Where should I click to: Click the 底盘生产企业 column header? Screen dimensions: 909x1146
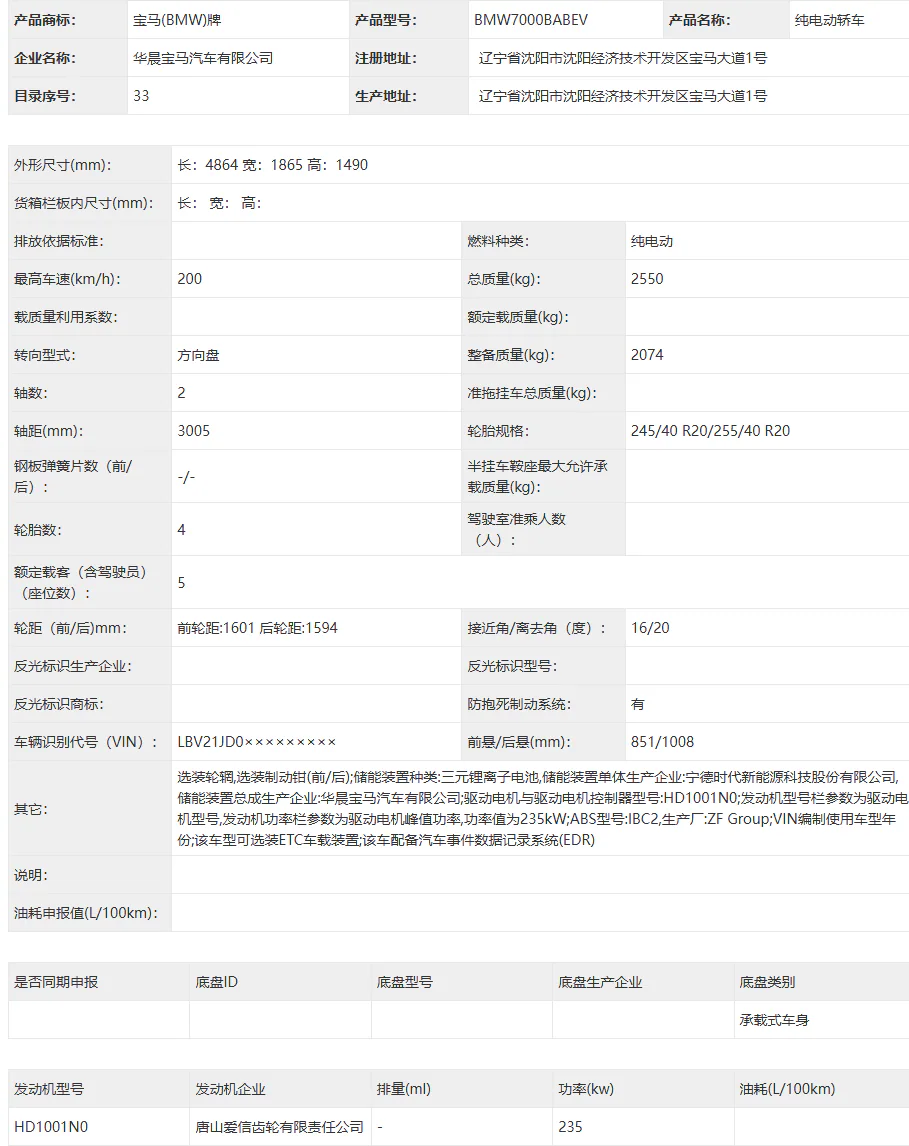(600, 982)
